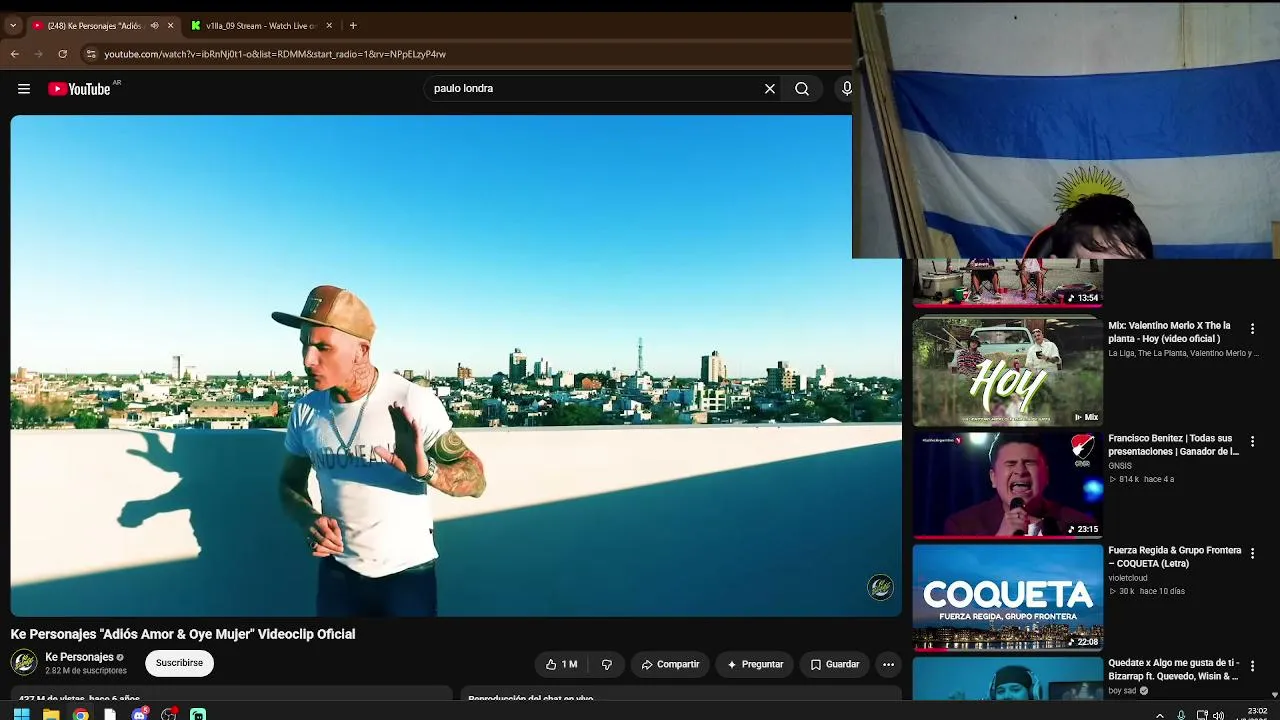1280x720 pixels.
Task: Open options for Francisco Benitez video
Action: coord(1252,441)
